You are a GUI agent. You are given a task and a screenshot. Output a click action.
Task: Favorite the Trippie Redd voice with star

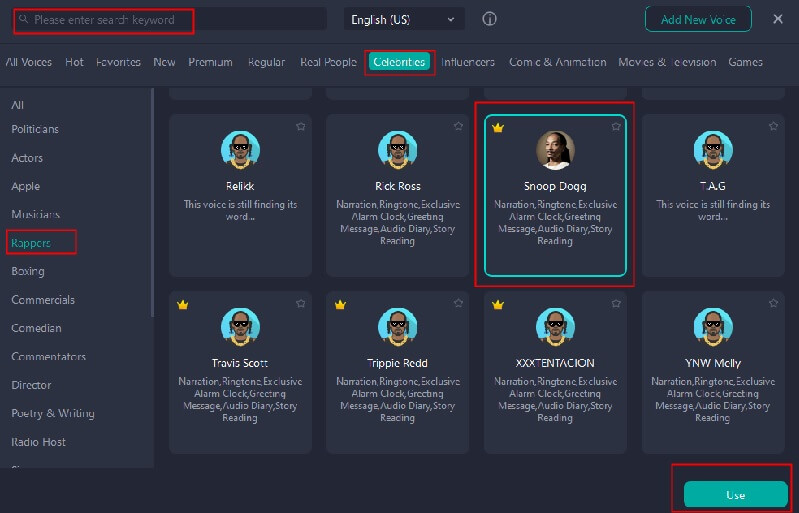click(x=458, y=304)
